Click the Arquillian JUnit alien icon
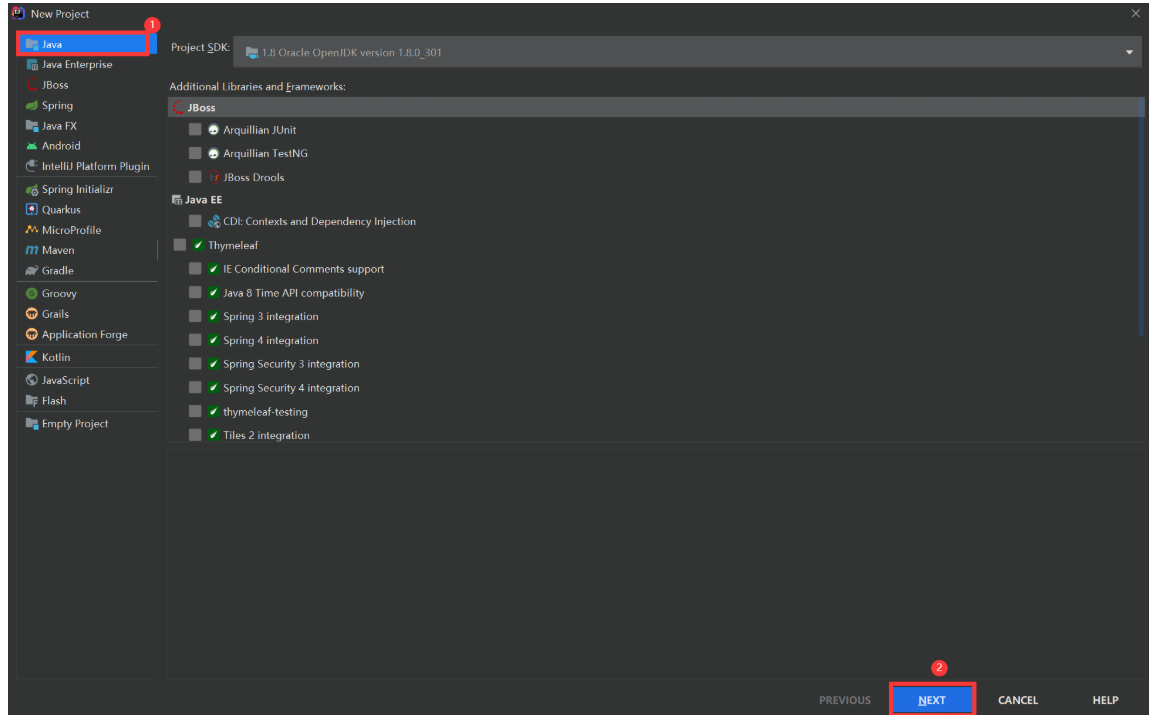The width and height of the screenshot is (1170, 723). pos(213,130)
